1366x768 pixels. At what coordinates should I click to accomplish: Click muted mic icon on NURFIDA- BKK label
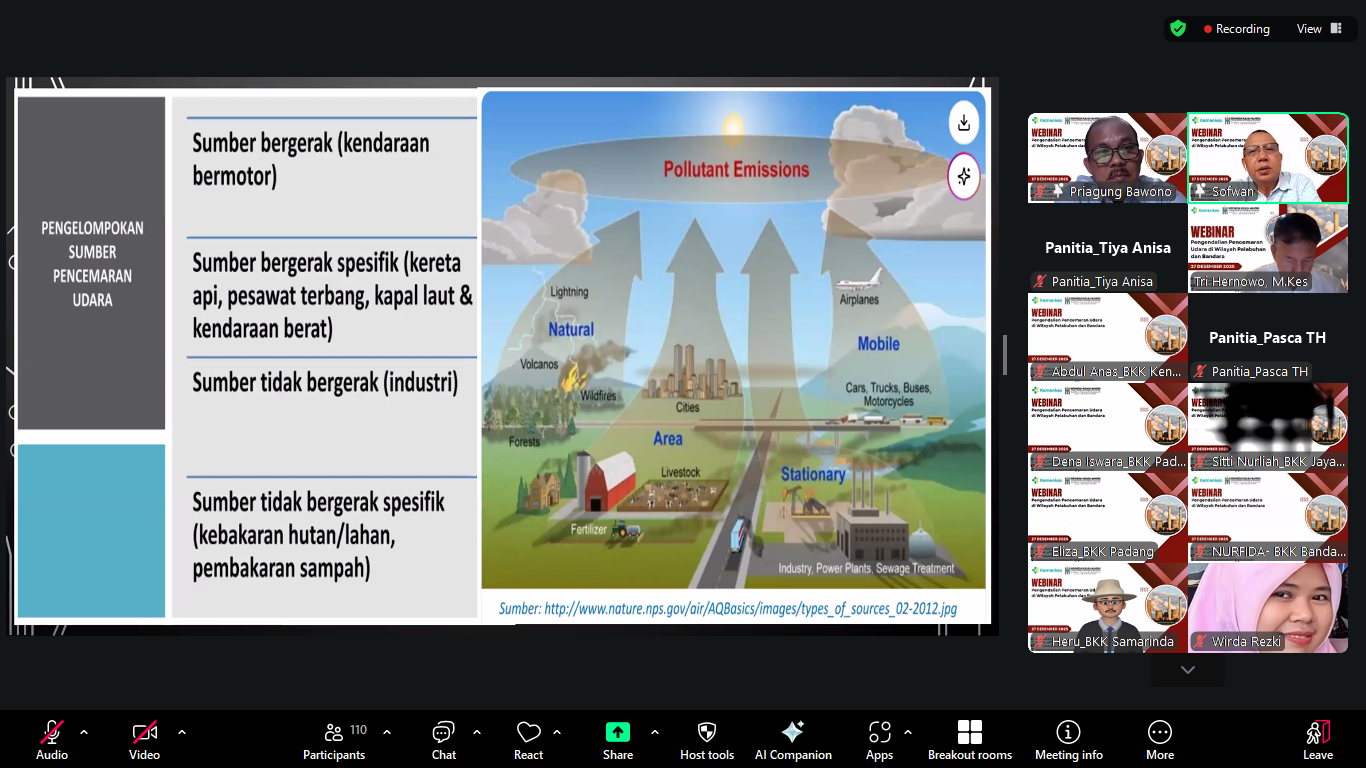(1200, 552)
